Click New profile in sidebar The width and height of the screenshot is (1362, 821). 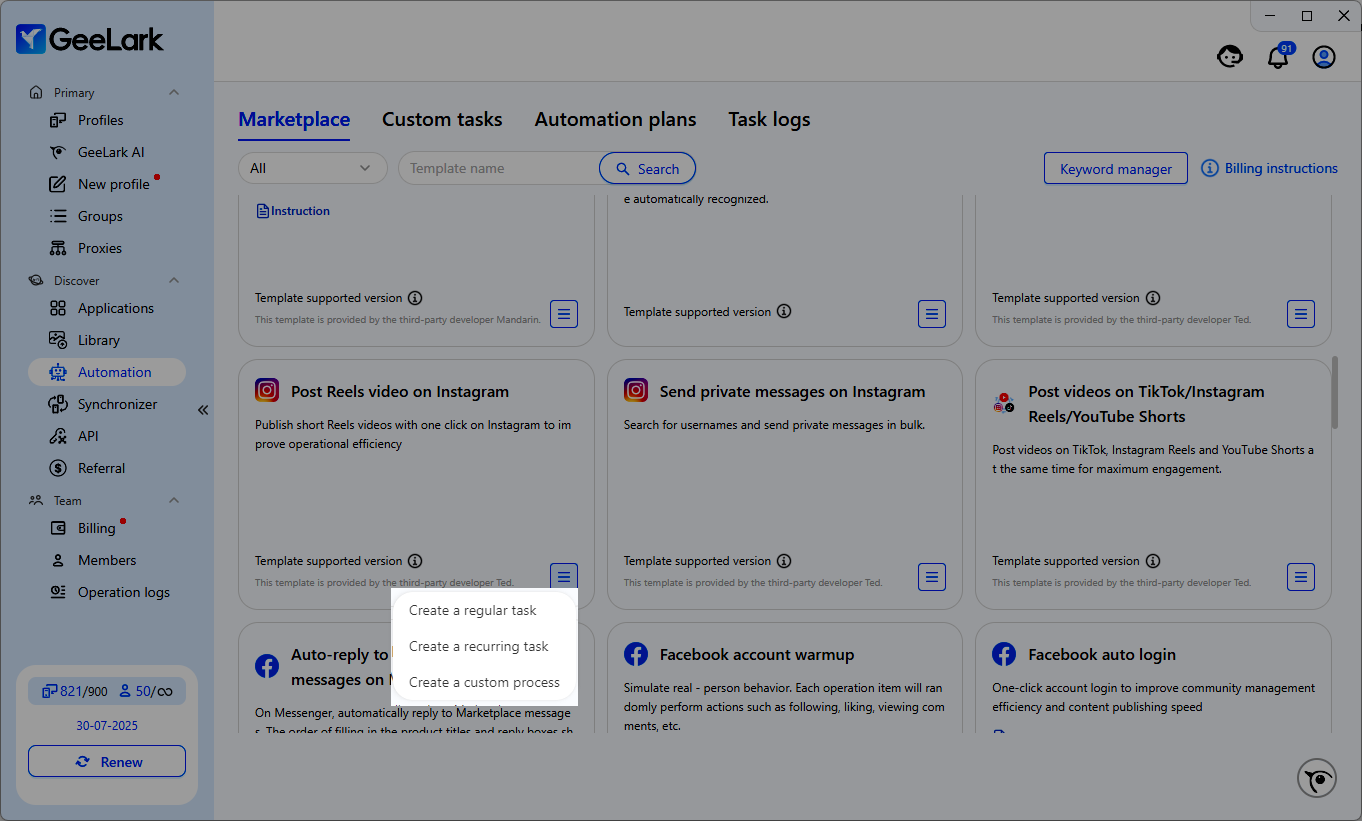coord(113,184)
